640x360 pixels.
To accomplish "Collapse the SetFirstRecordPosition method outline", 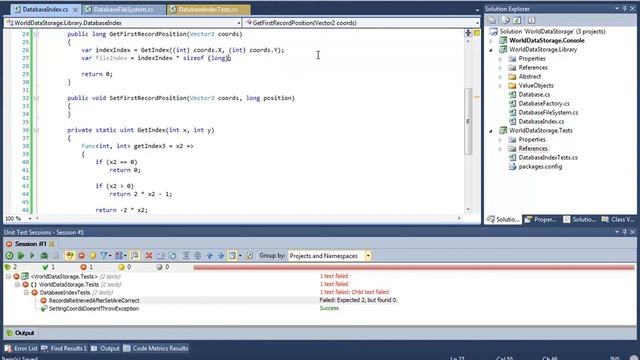I will pyautogui.click(x=36, y=98).
